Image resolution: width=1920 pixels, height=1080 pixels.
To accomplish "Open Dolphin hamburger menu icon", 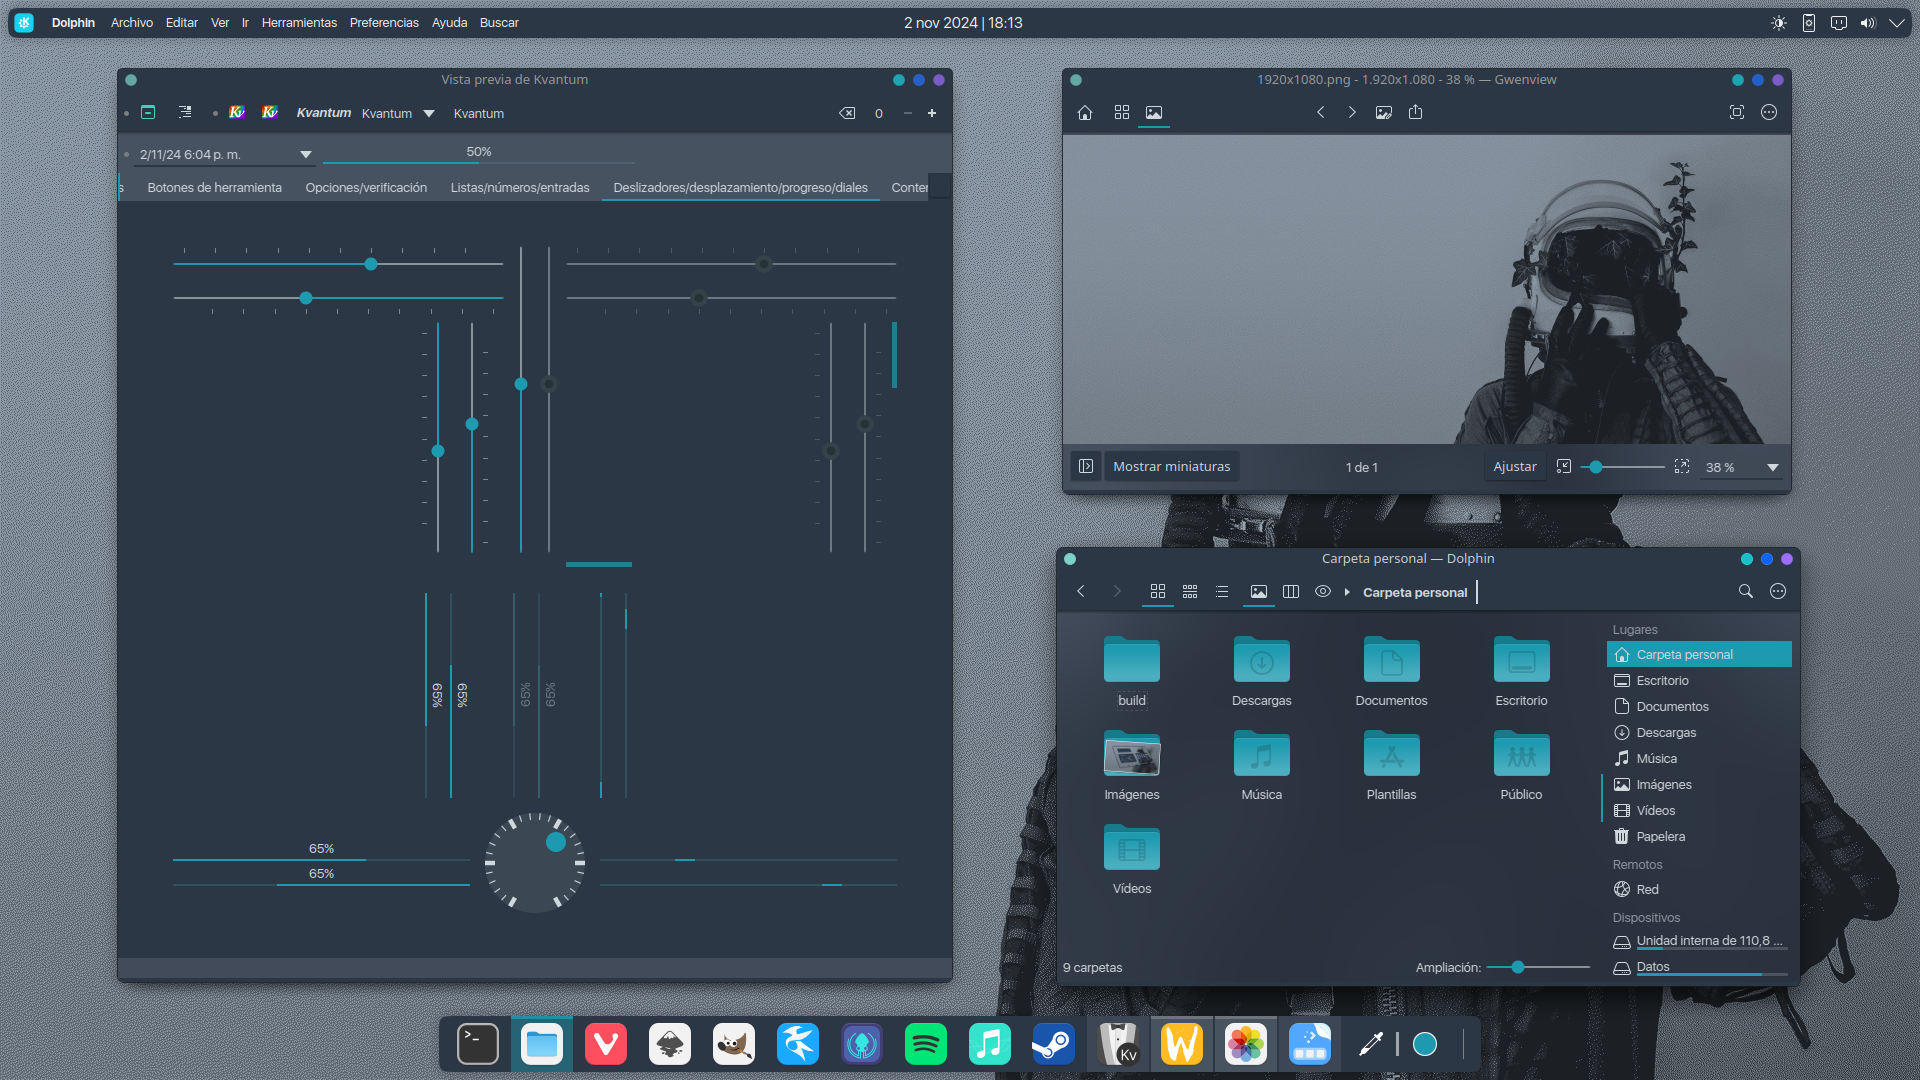I will 1778,592.
